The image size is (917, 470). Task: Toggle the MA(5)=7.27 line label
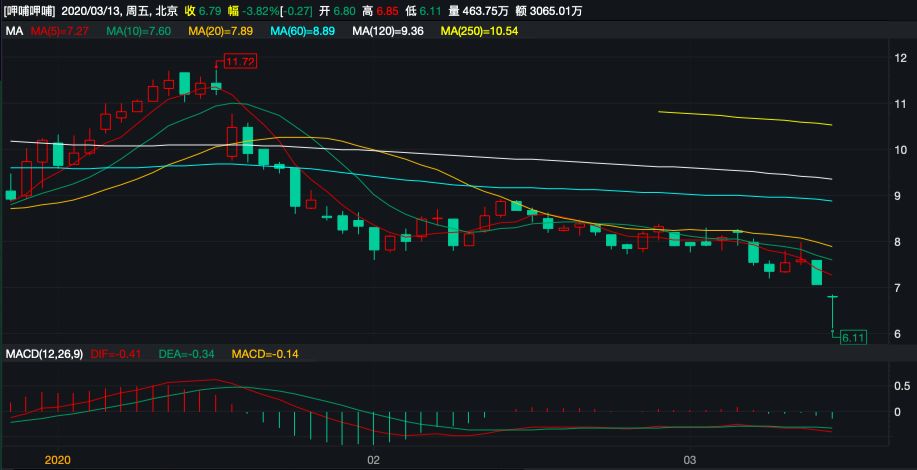tap(65, 32)
